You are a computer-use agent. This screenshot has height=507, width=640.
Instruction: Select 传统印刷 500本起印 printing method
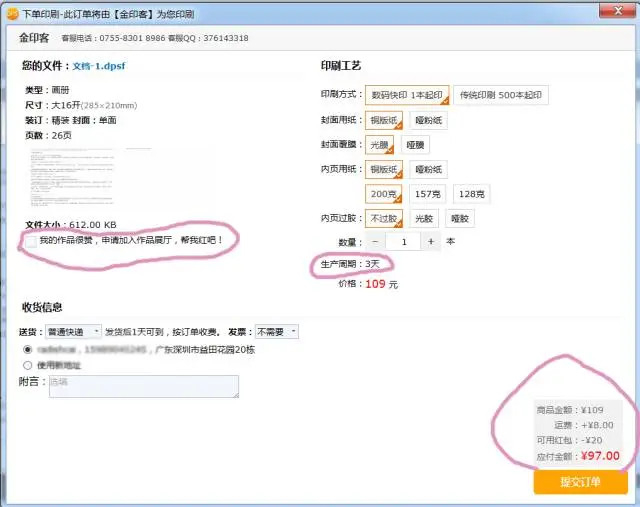coord(500,95)
